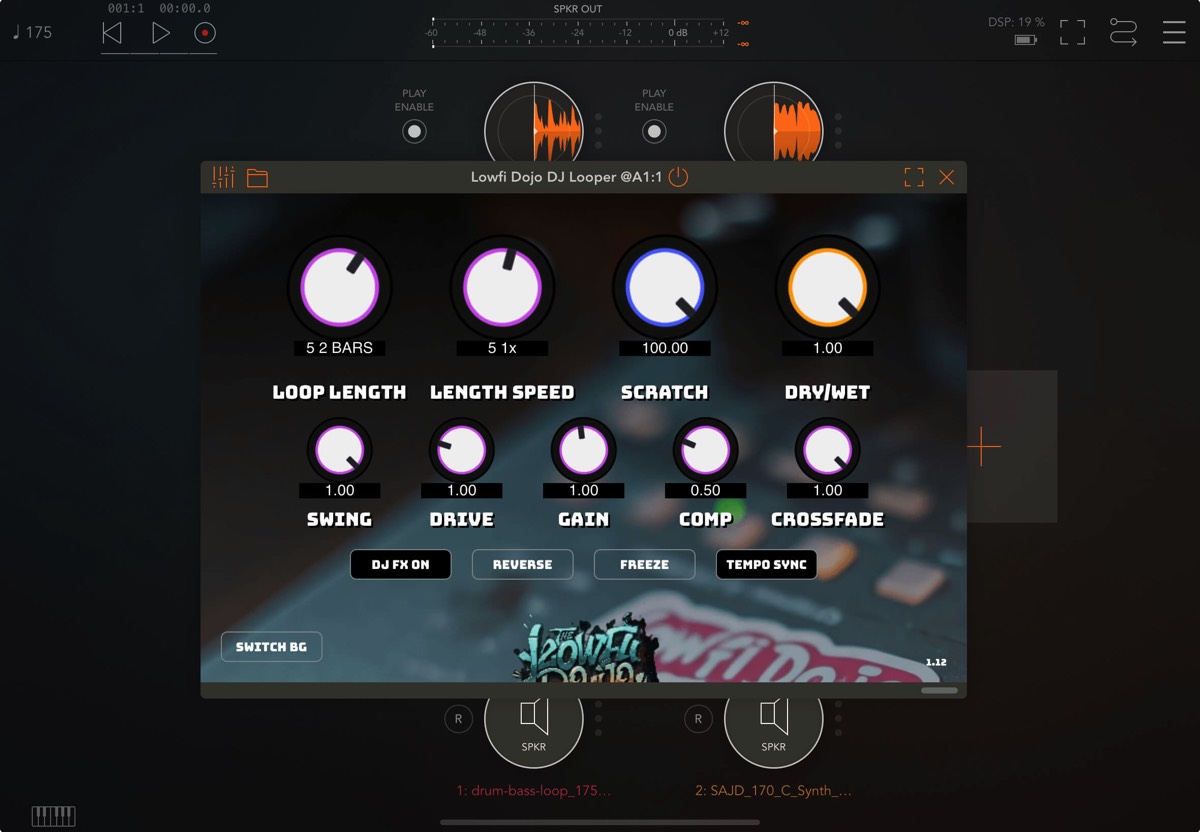Open the signal routing icon in top bar
Screen dimensions: 1200x832
click(1123, 32)
